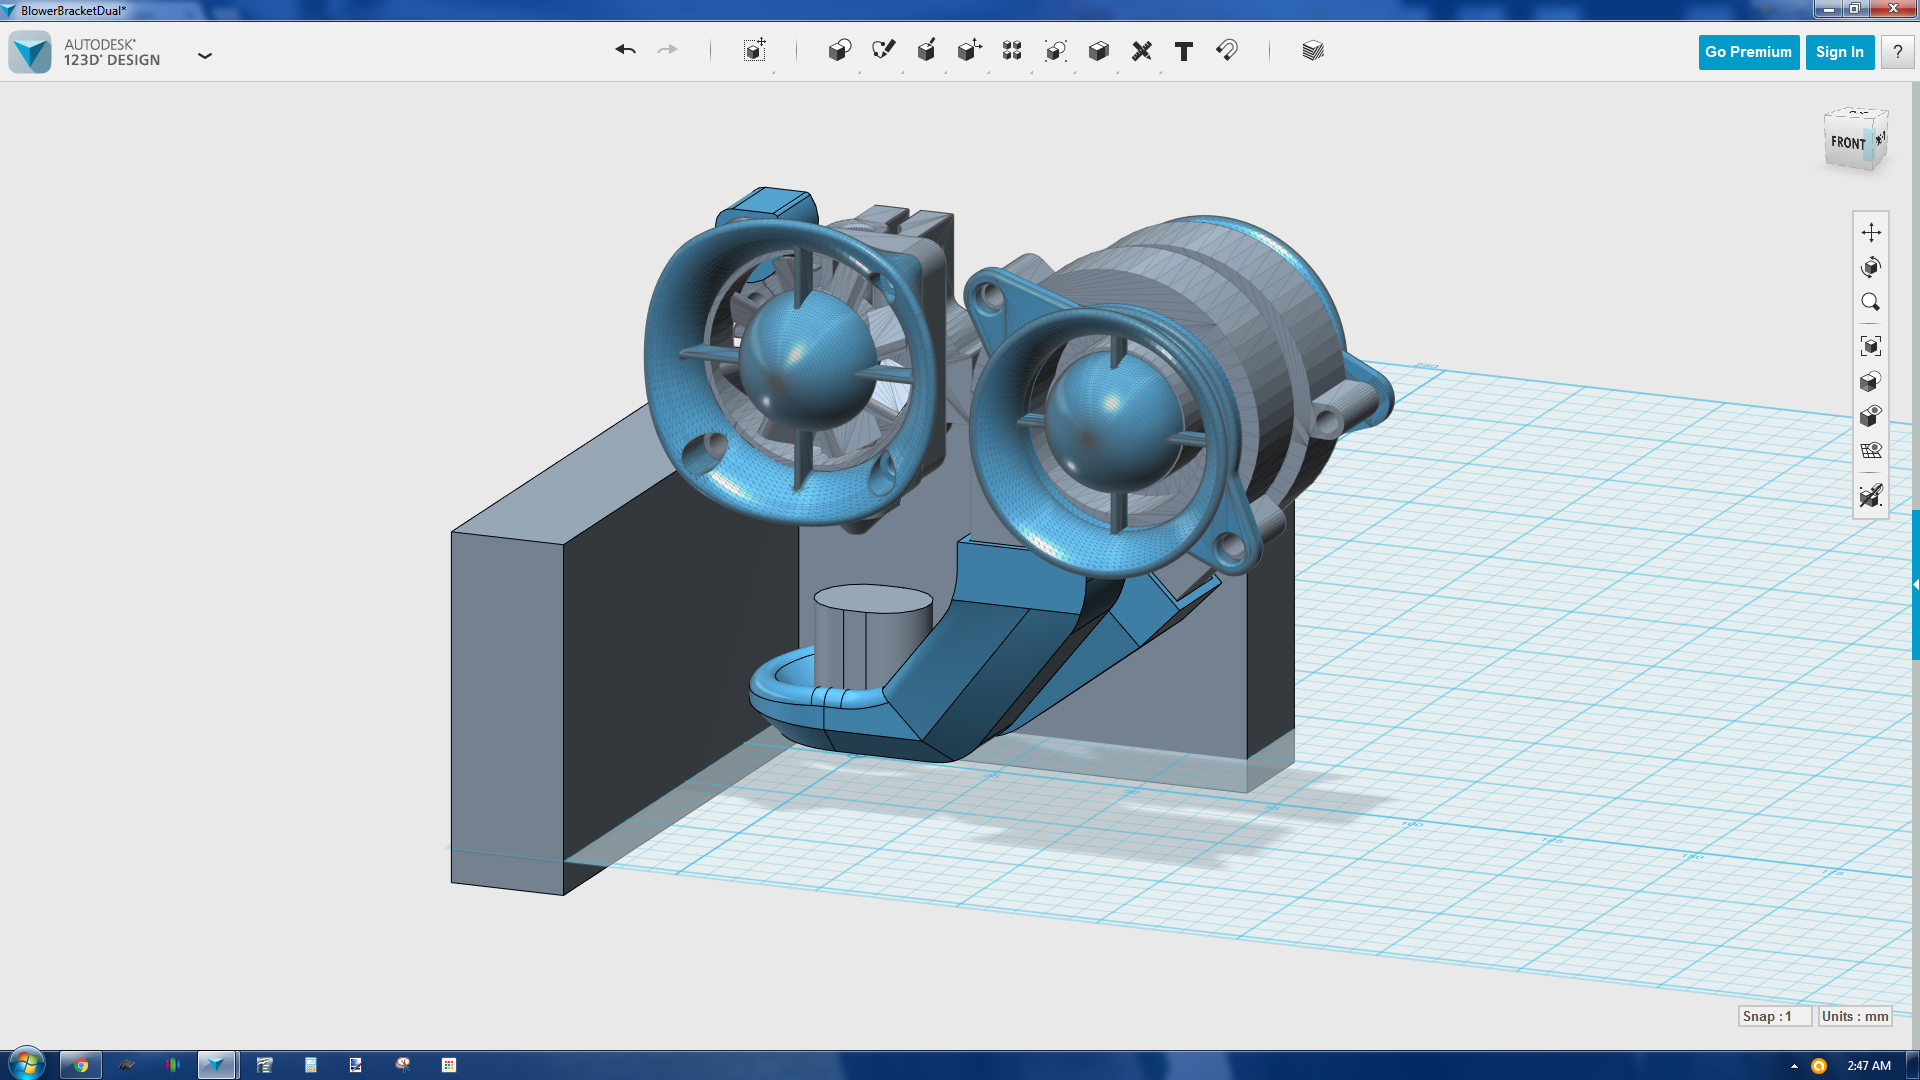The height and width of the screenshot is (1080, 1920).
Task: Expand the 123D Design application menu
Action: (x=205, y=55)
